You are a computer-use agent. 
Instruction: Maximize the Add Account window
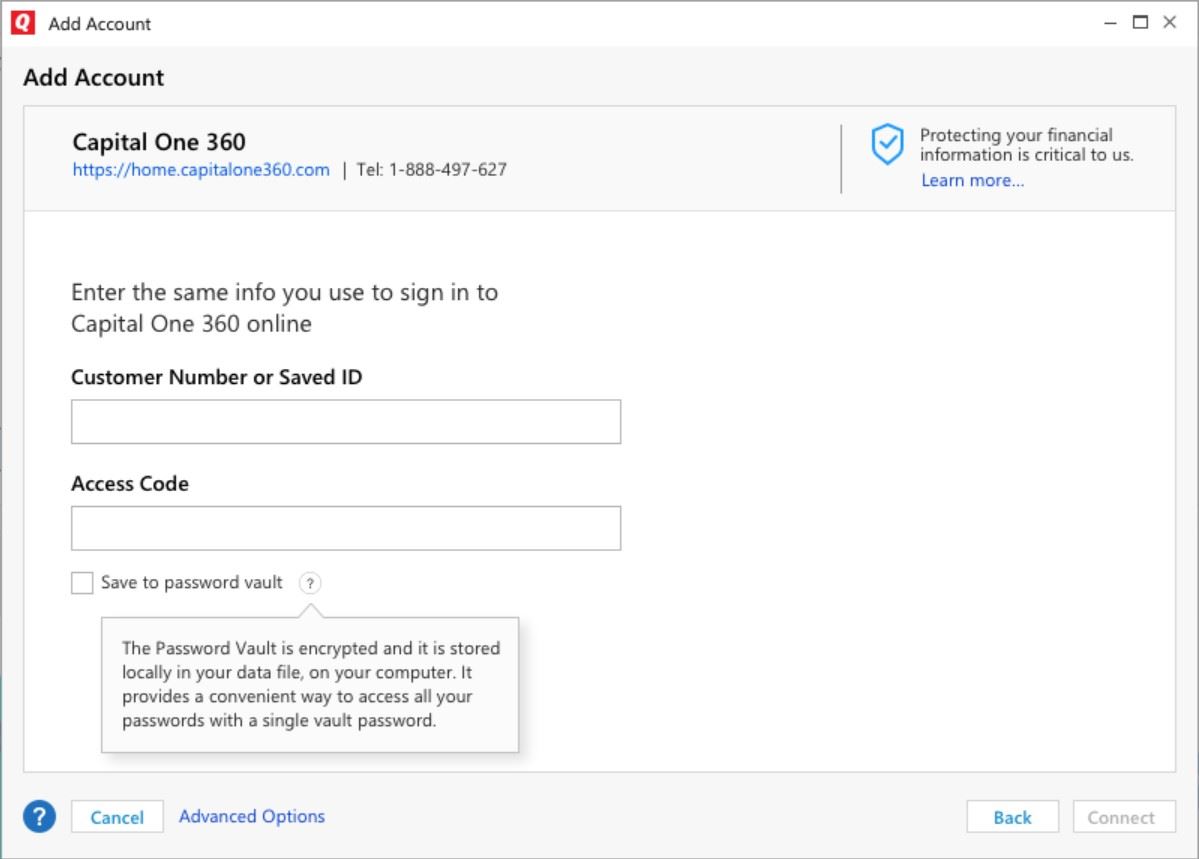[x=1140, y=23]
